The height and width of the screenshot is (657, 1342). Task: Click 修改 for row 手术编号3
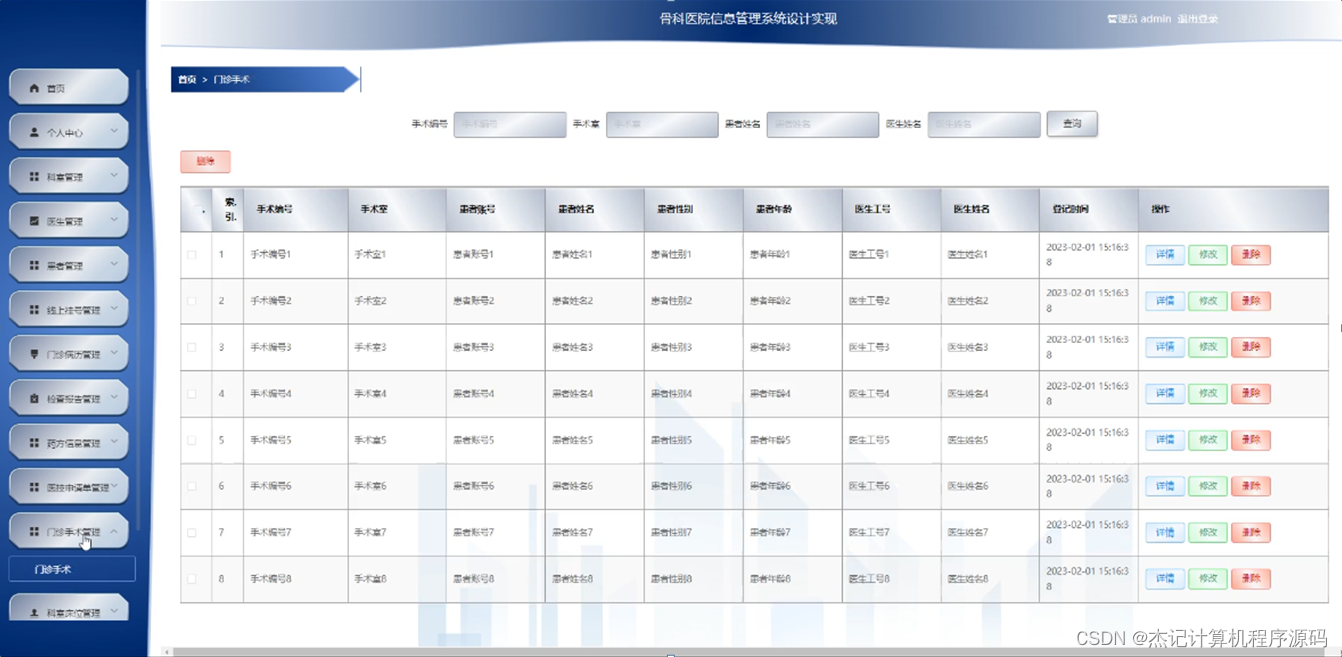pos(1207,347)
